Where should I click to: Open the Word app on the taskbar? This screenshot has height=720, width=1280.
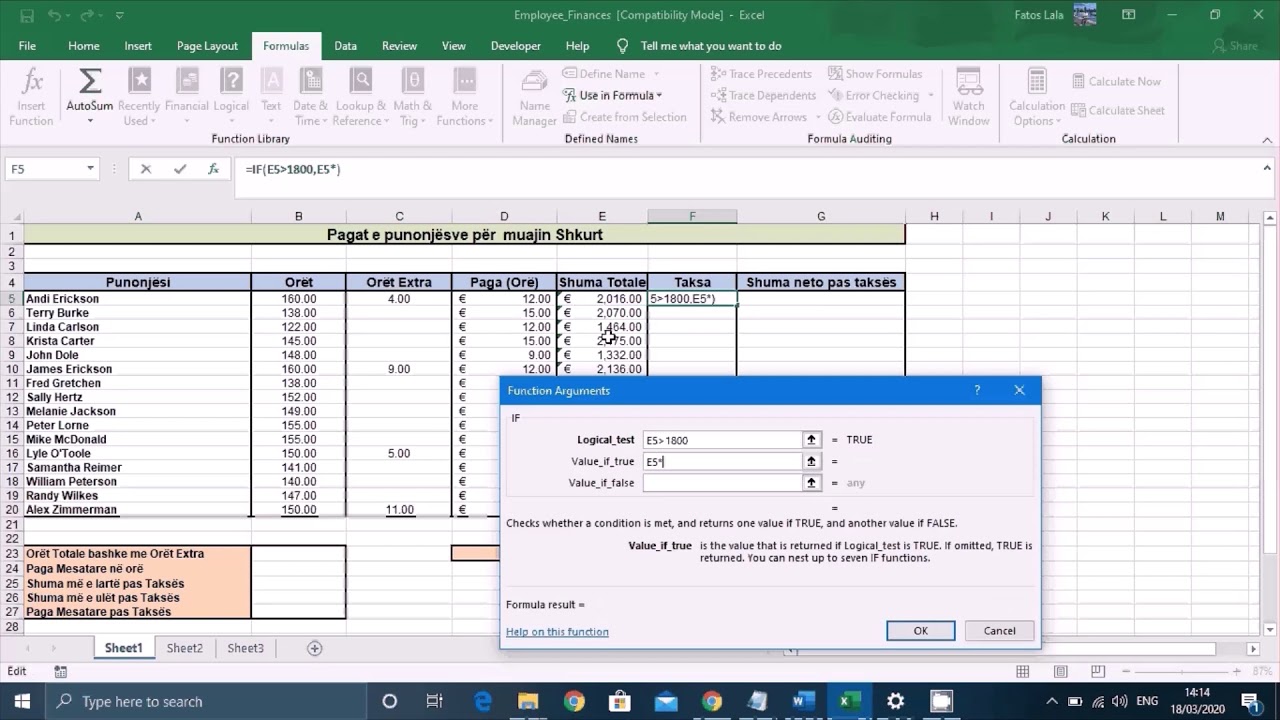(x=803, y=701)
